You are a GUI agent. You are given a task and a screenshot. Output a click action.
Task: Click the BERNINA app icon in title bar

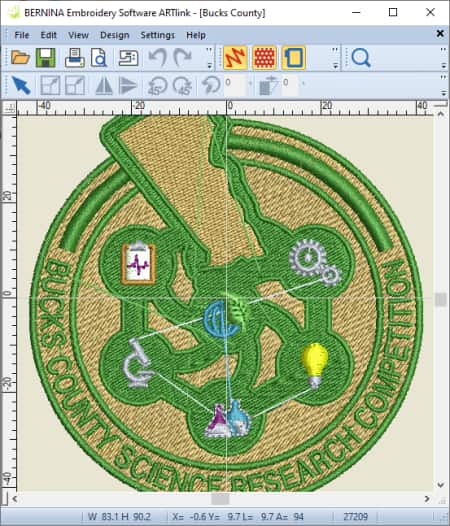tap(14, 12)
